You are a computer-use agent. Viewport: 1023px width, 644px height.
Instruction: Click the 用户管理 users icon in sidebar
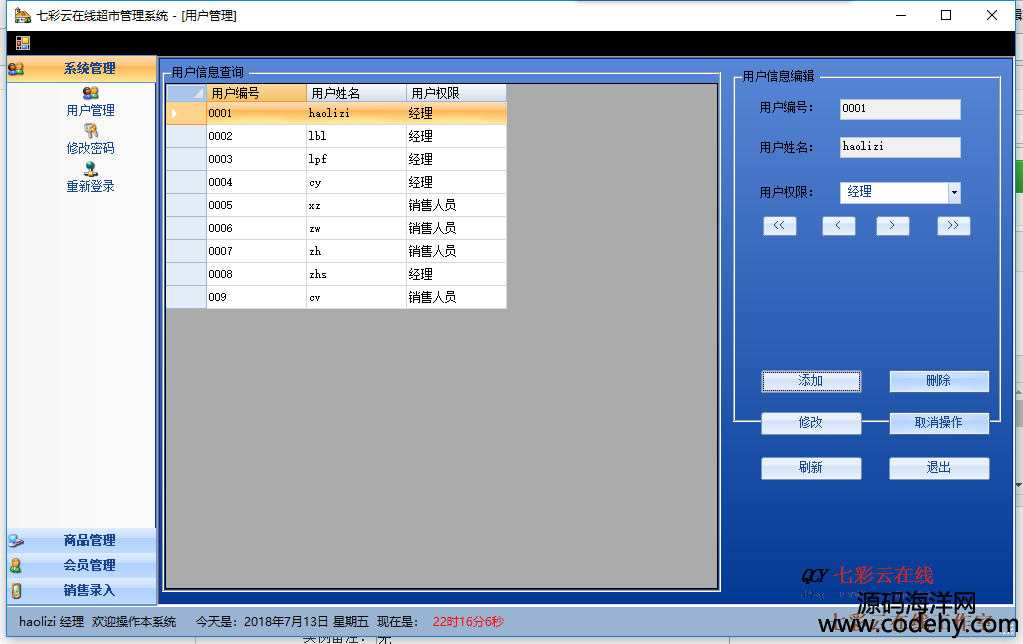pyautogui.click(x=90, y=93)
